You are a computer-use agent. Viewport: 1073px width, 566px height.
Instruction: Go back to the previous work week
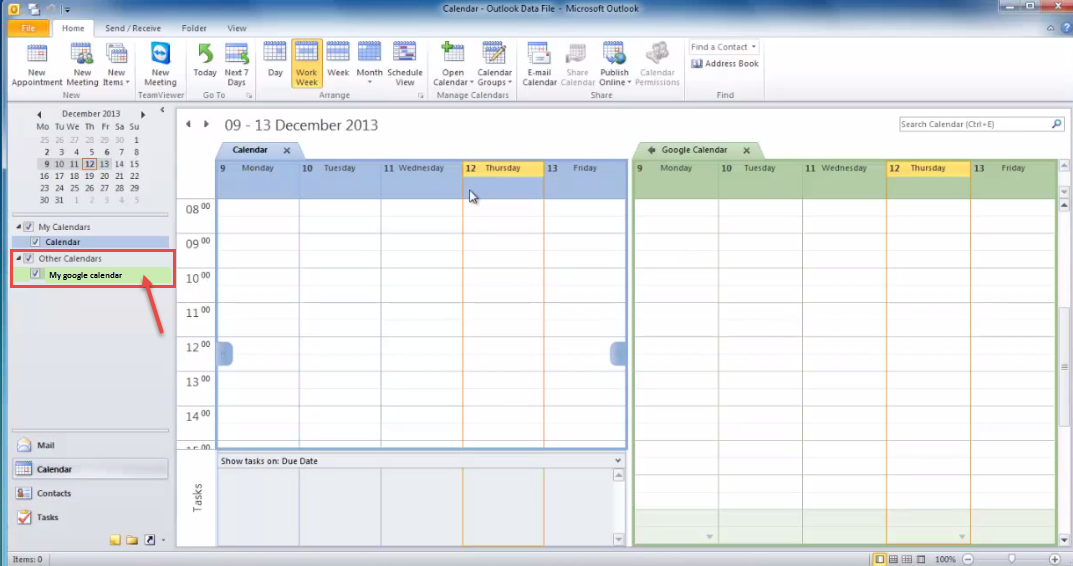tap(188, 124)
